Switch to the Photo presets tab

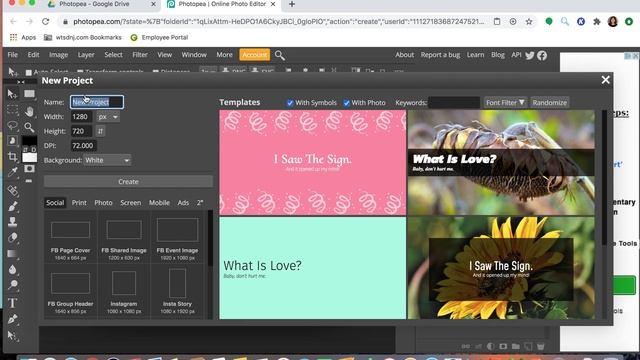[x=103, y=203]
